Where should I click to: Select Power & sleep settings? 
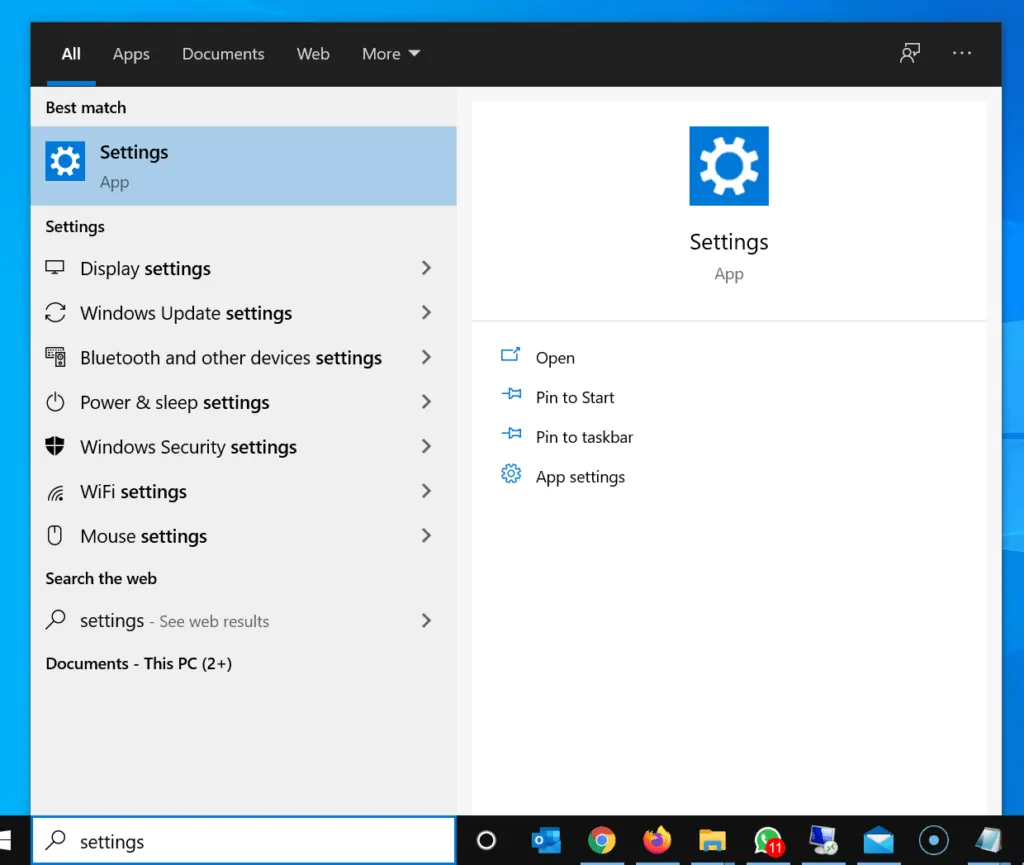click(175, 402)
